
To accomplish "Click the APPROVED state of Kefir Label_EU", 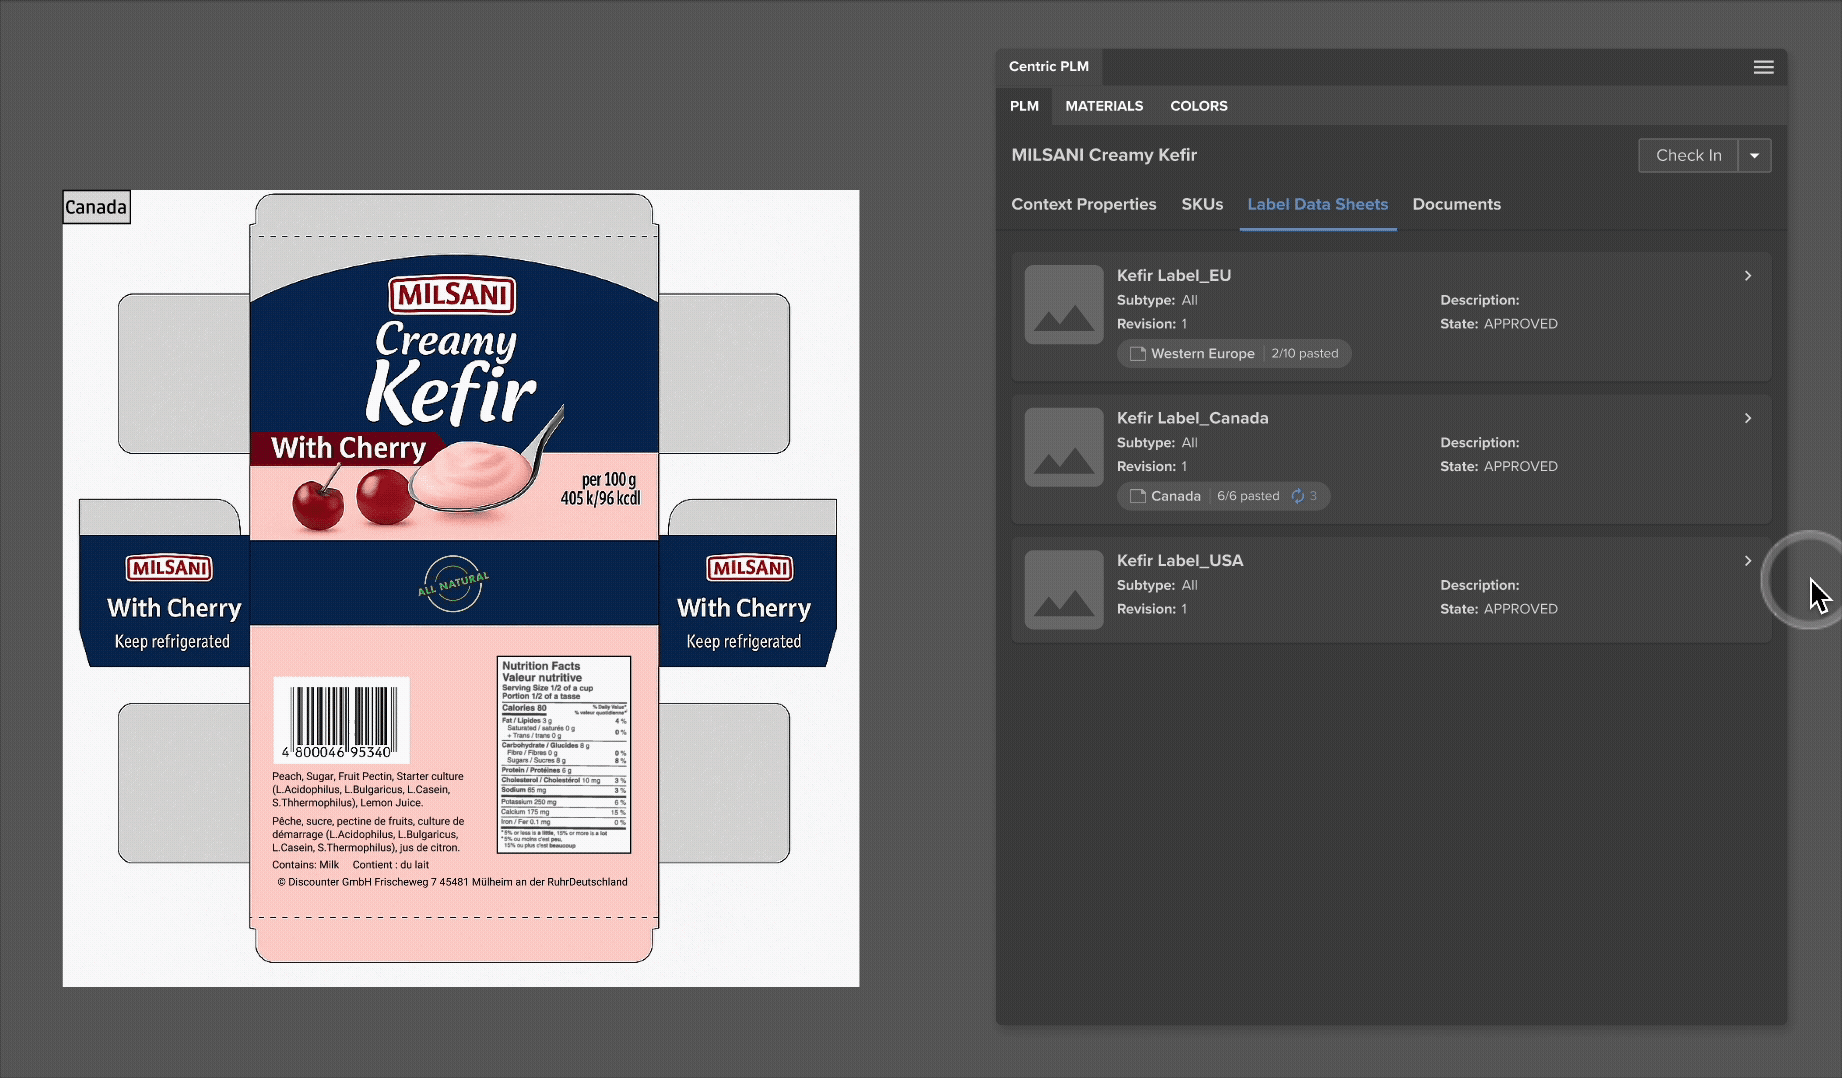I will tap(1520, 324).
